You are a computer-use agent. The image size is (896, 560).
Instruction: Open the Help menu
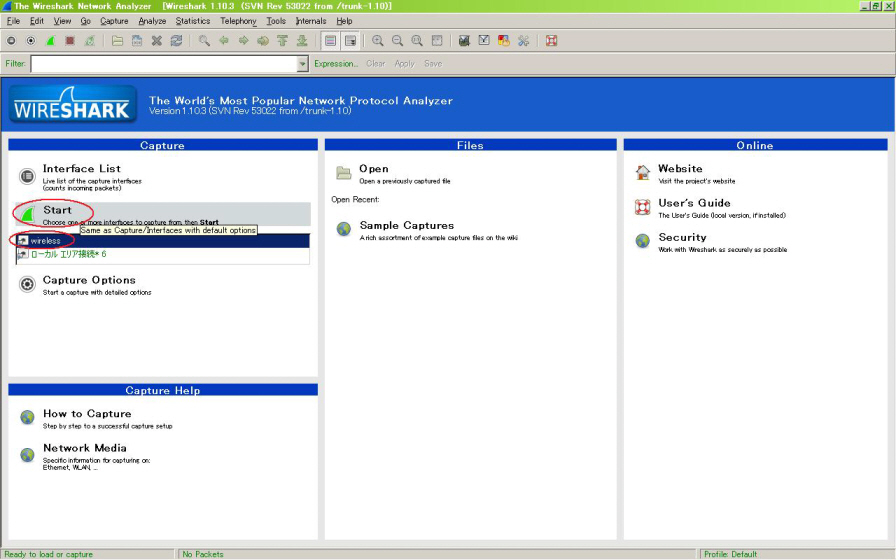click(x=344, y=21)
